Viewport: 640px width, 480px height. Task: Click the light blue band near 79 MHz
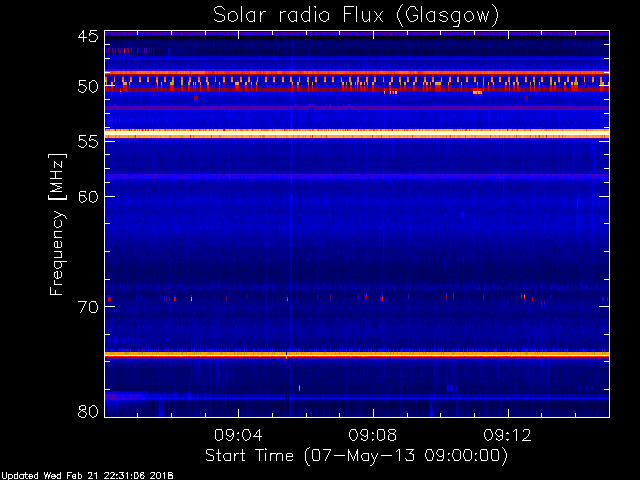point(356,397)
